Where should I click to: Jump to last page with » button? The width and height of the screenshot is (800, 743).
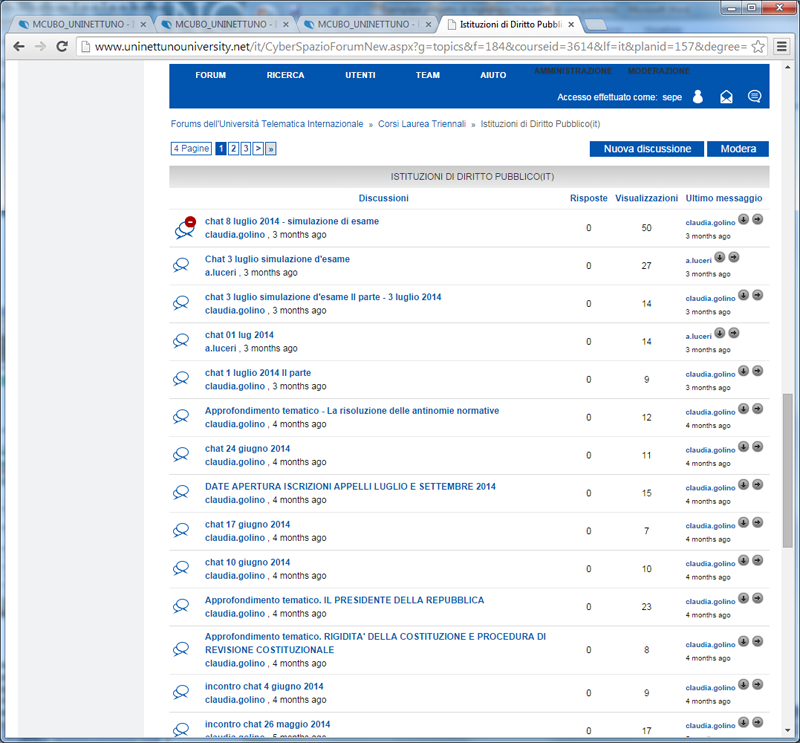pos(270,149)
